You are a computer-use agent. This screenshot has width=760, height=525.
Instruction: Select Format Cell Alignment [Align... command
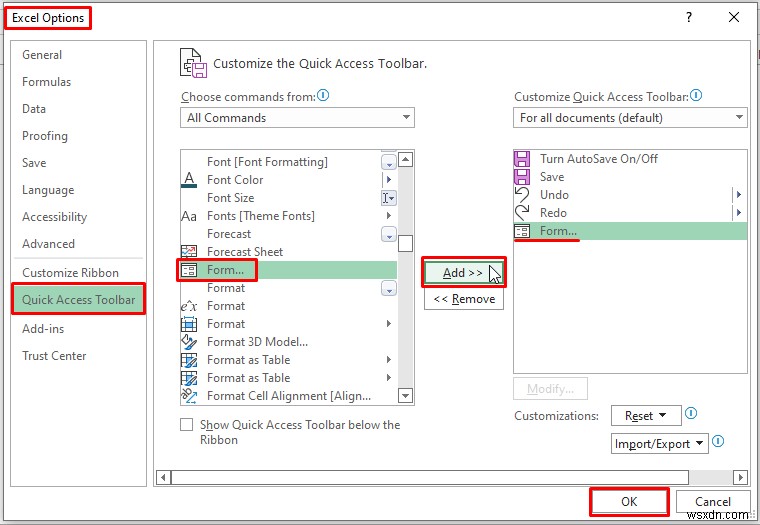pos(288,396)
